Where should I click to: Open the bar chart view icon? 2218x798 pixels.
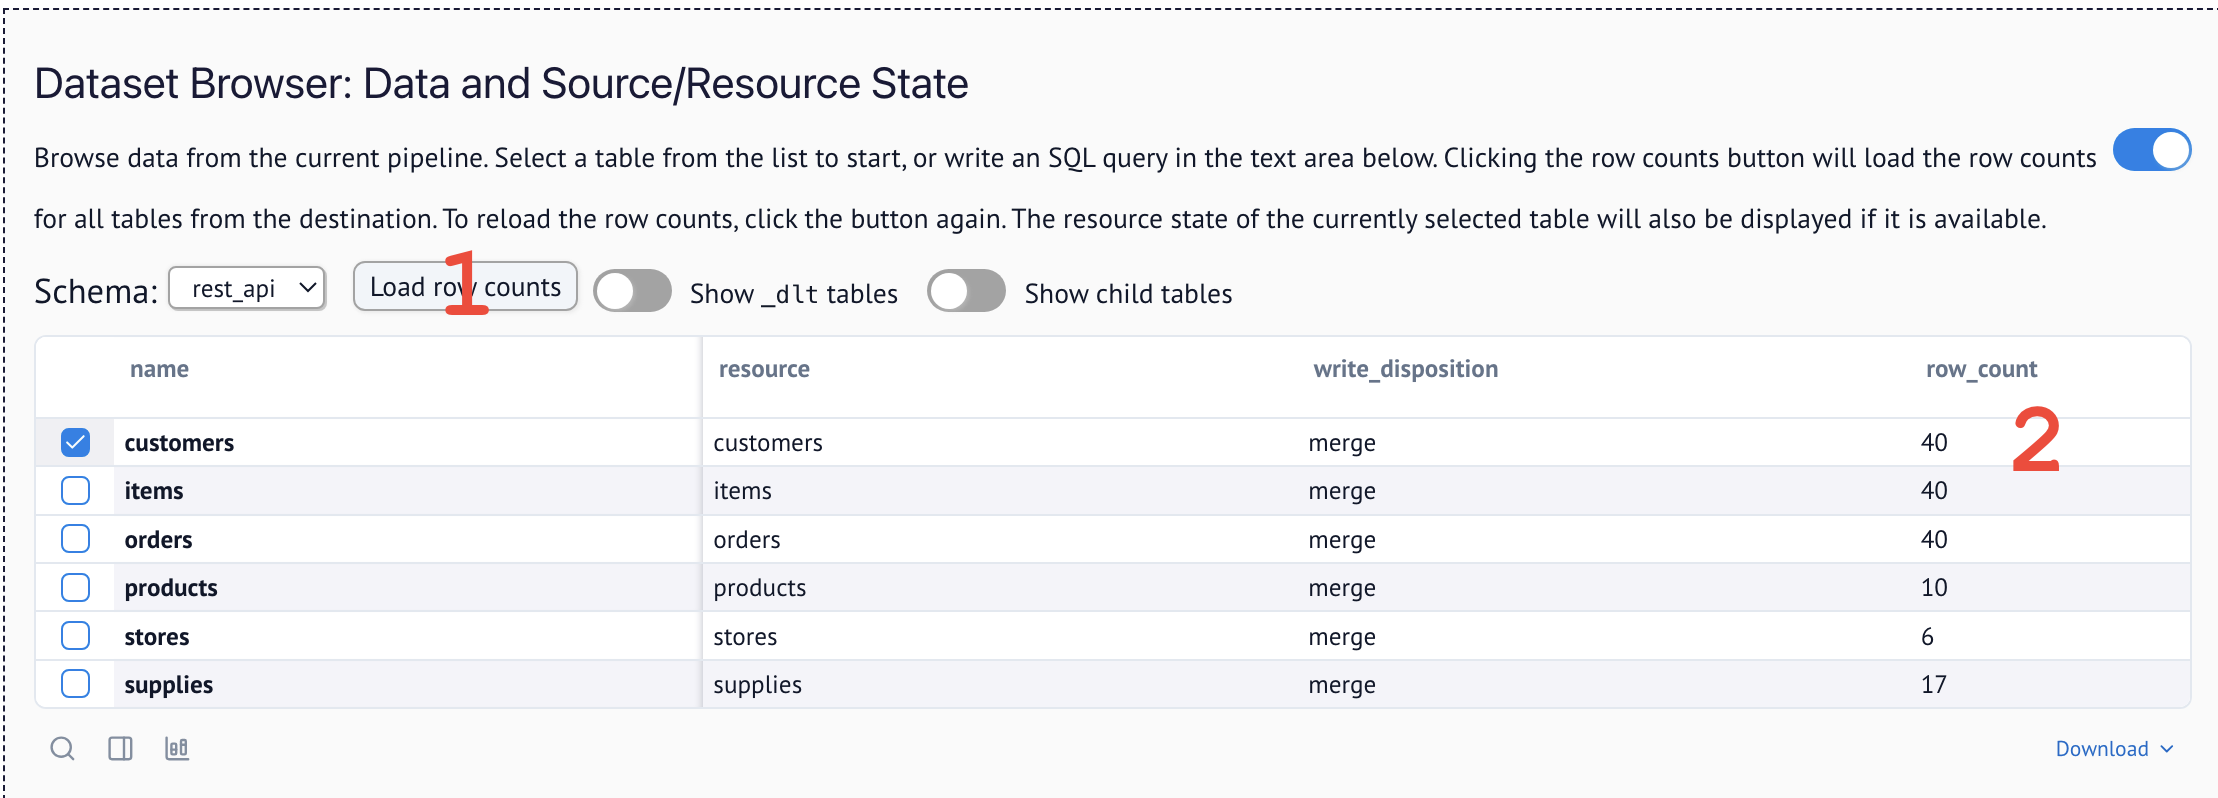pyautogui.click(x=177, y=747)
